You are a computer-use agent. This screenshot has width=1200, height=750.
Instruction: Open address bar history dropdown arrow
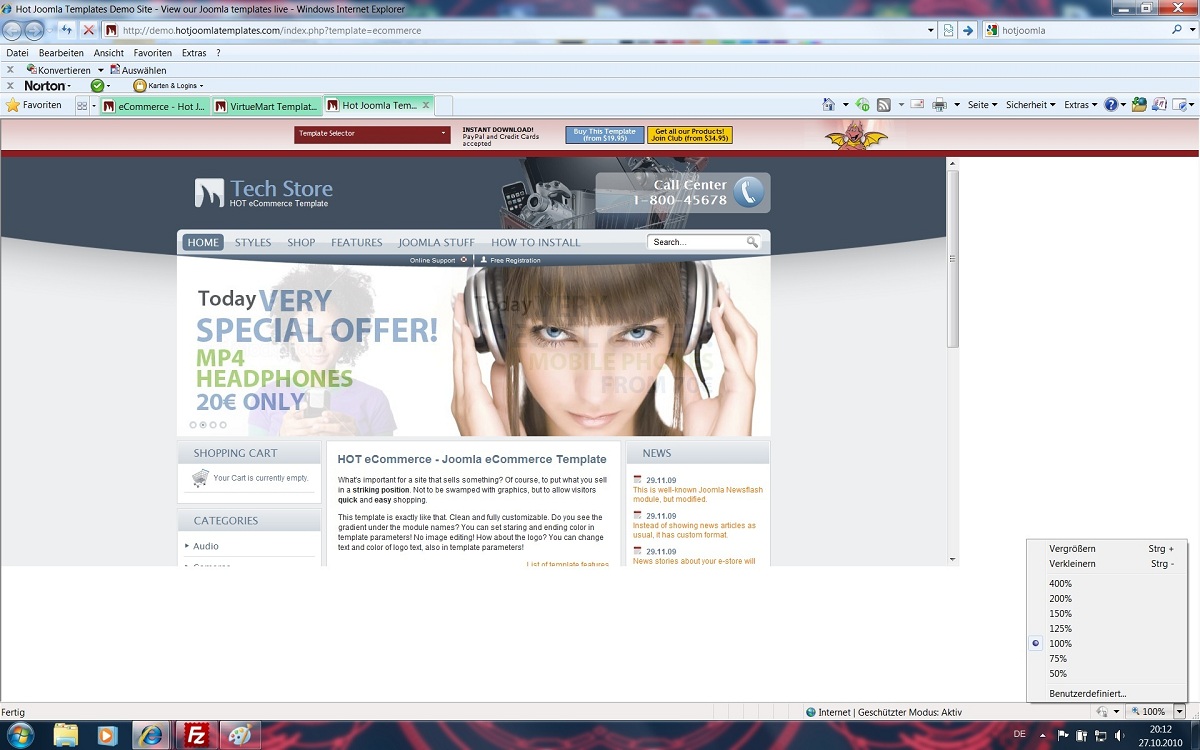pyautogui.click(x=931, y=30)
